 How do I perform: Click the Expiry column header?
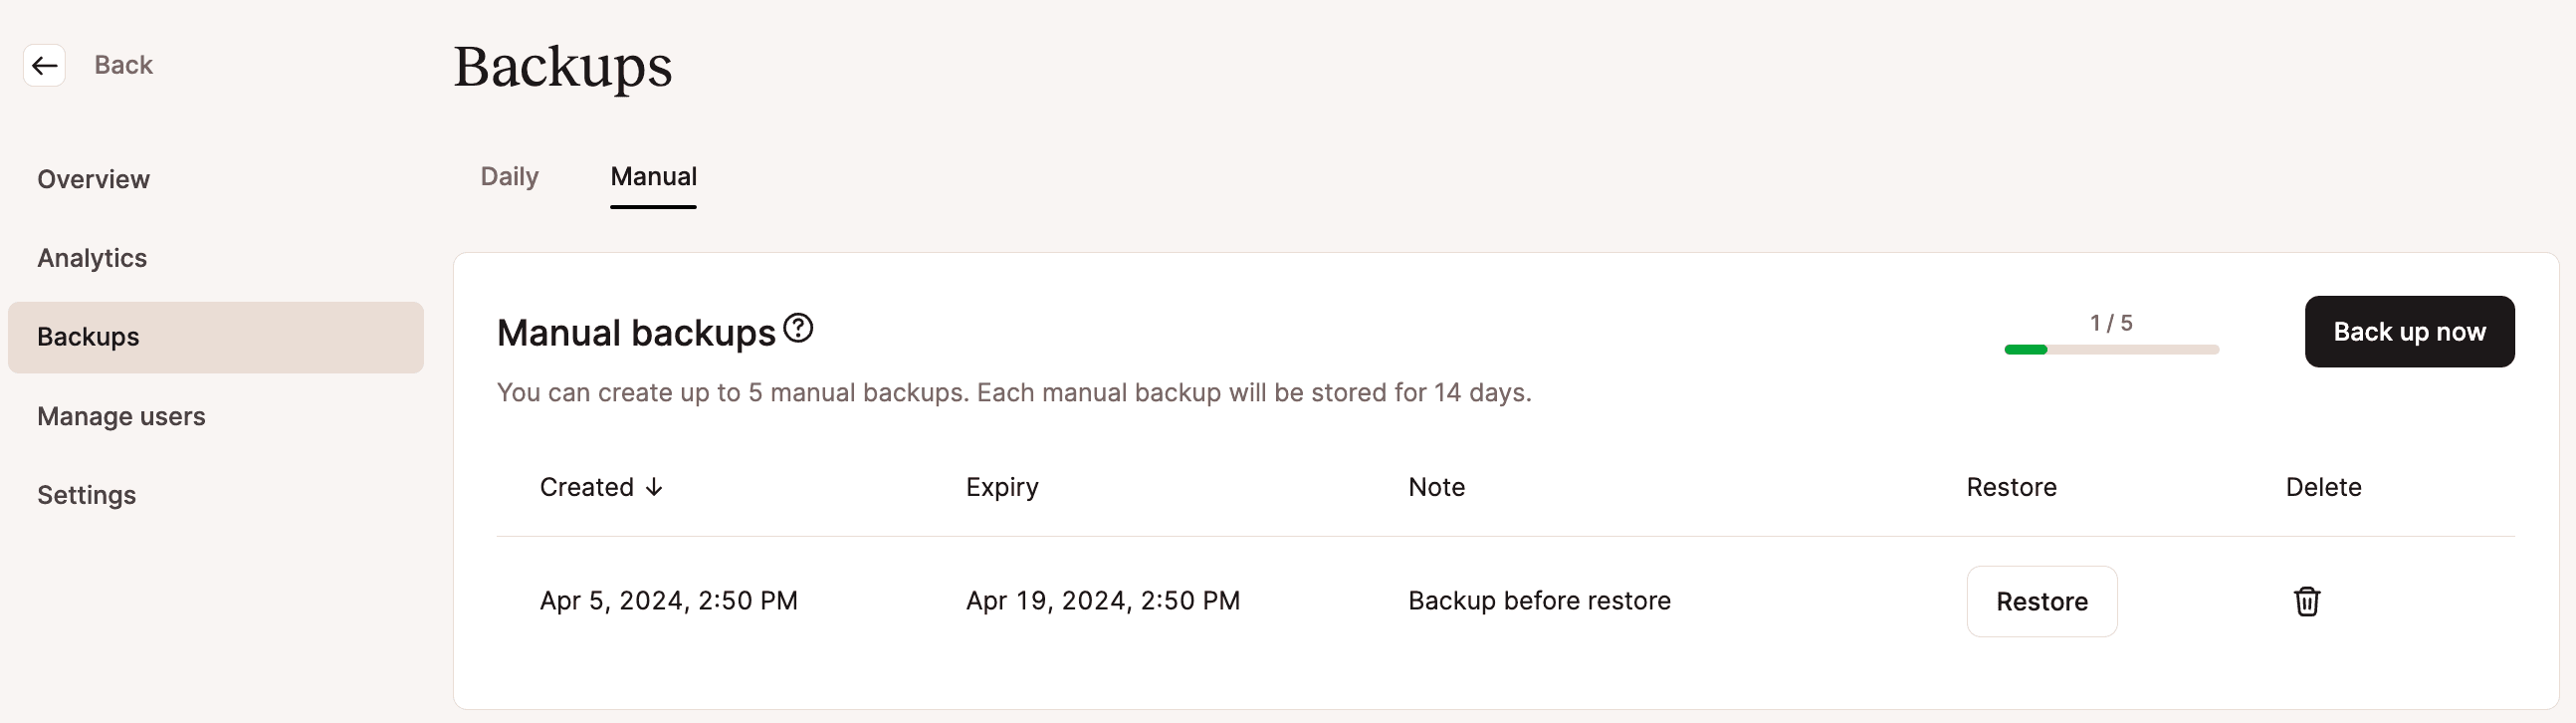pyautogui.click(x=1001, y=487)
